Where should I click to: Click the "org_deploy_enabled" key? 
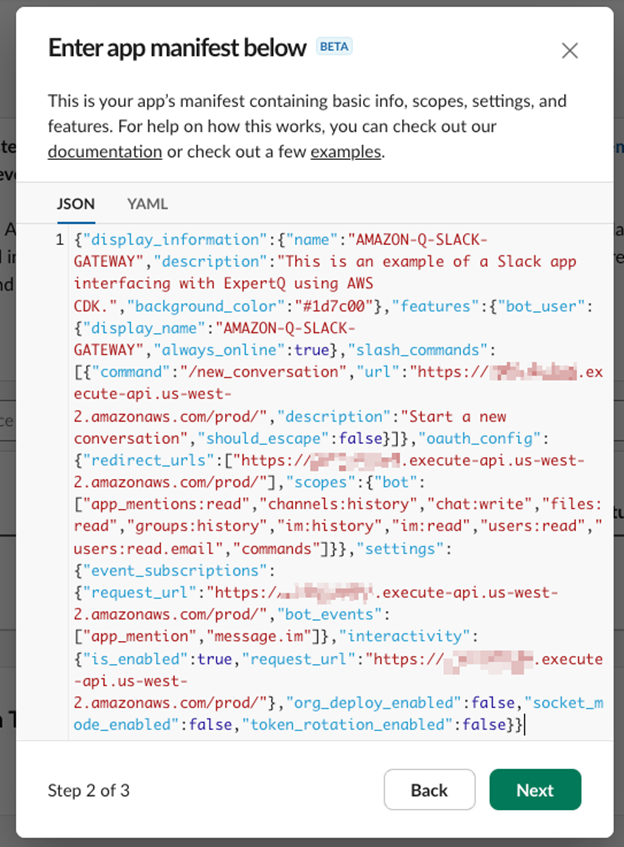tap(374, 703)
